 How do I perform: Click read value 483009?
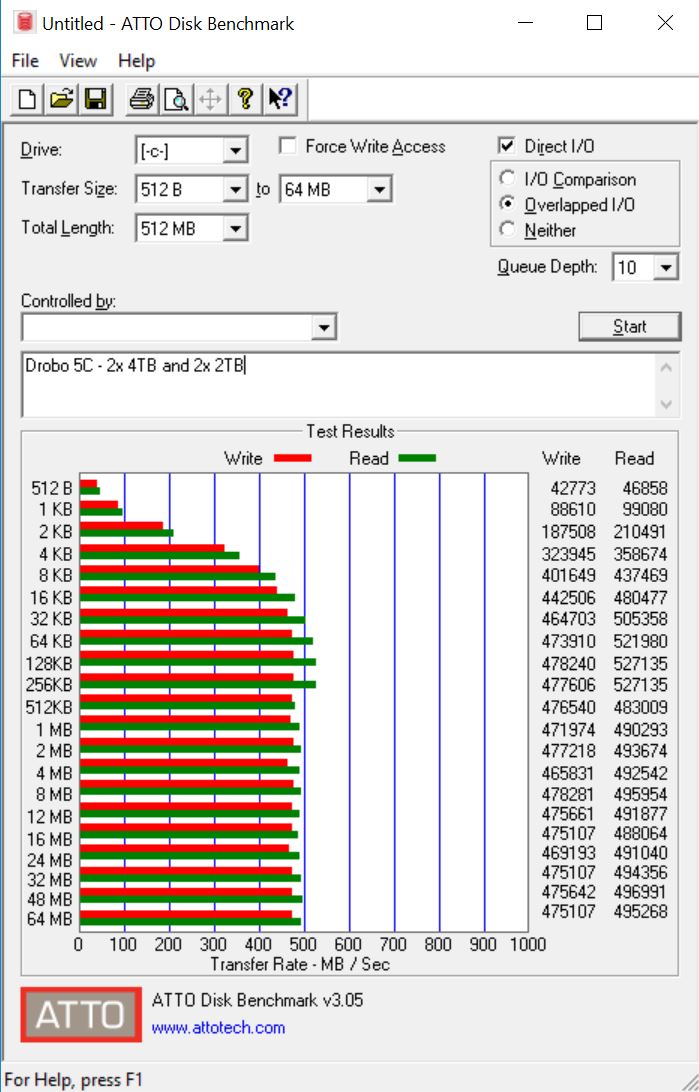click(640, 707)
